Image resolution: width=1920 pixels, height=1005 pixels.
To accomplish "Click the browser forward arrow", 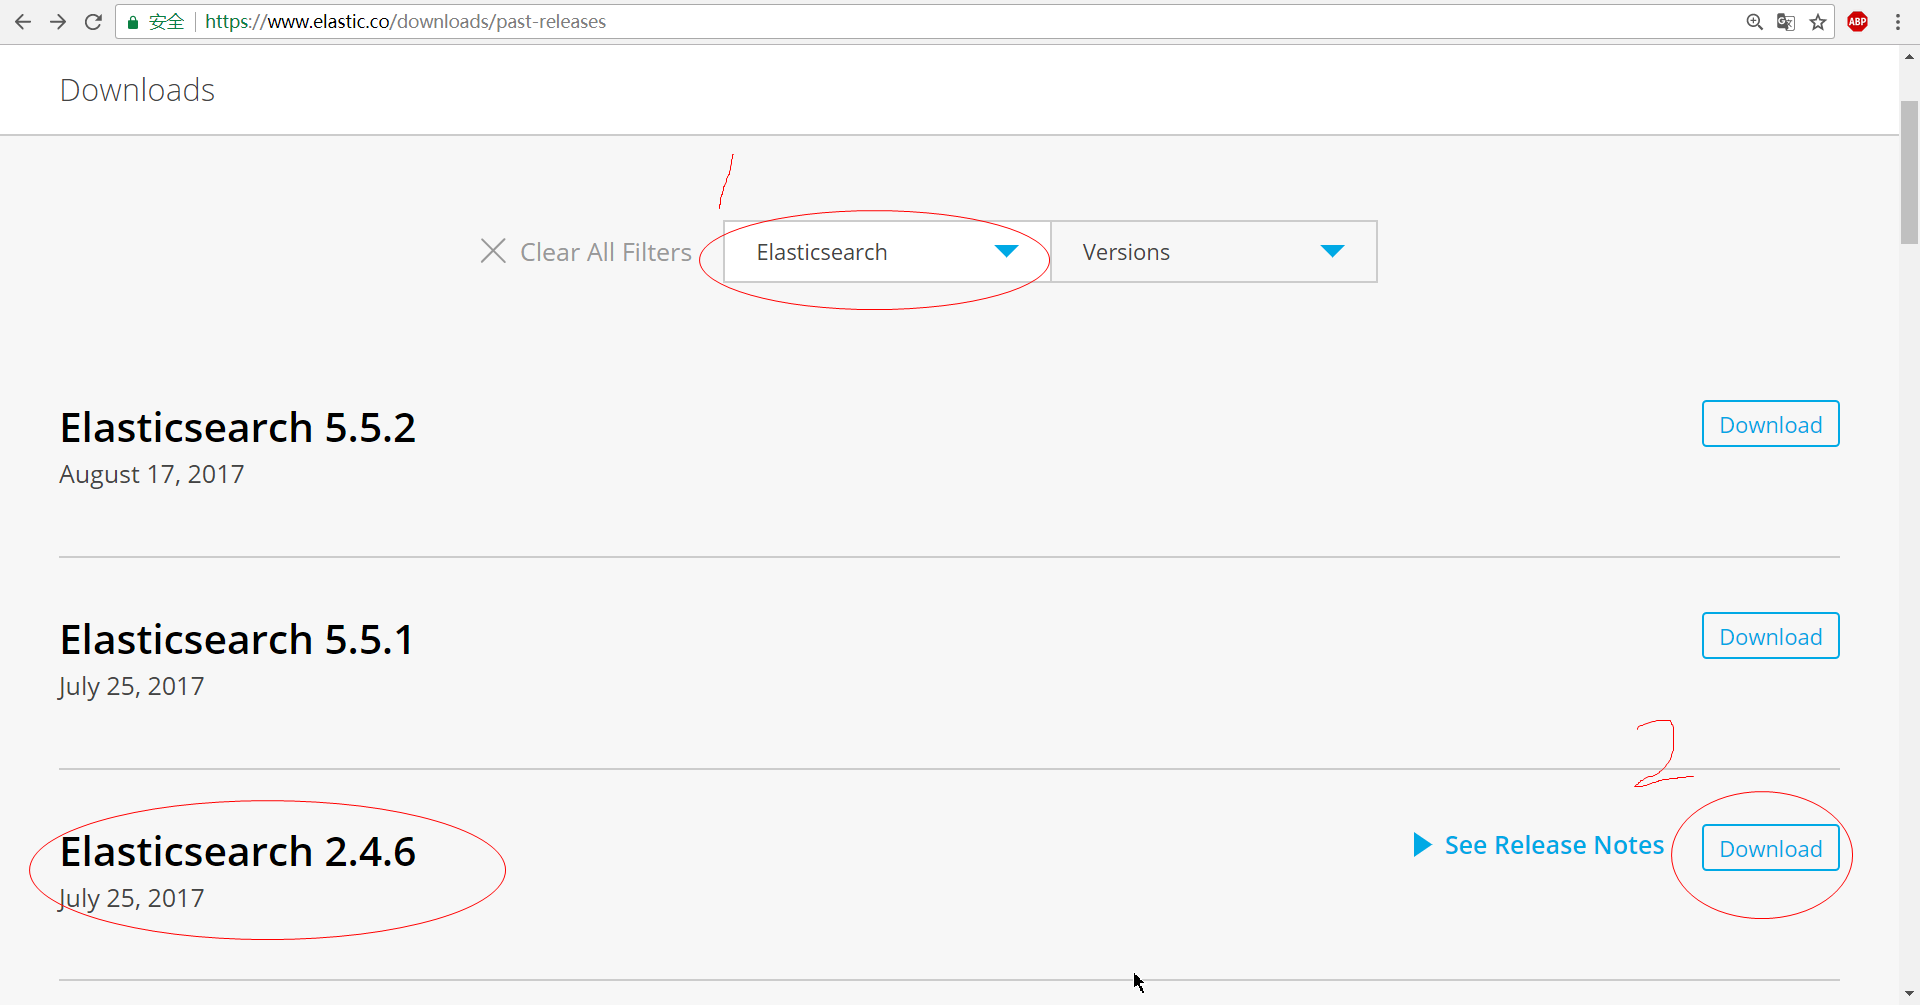I will pos(58,22).
